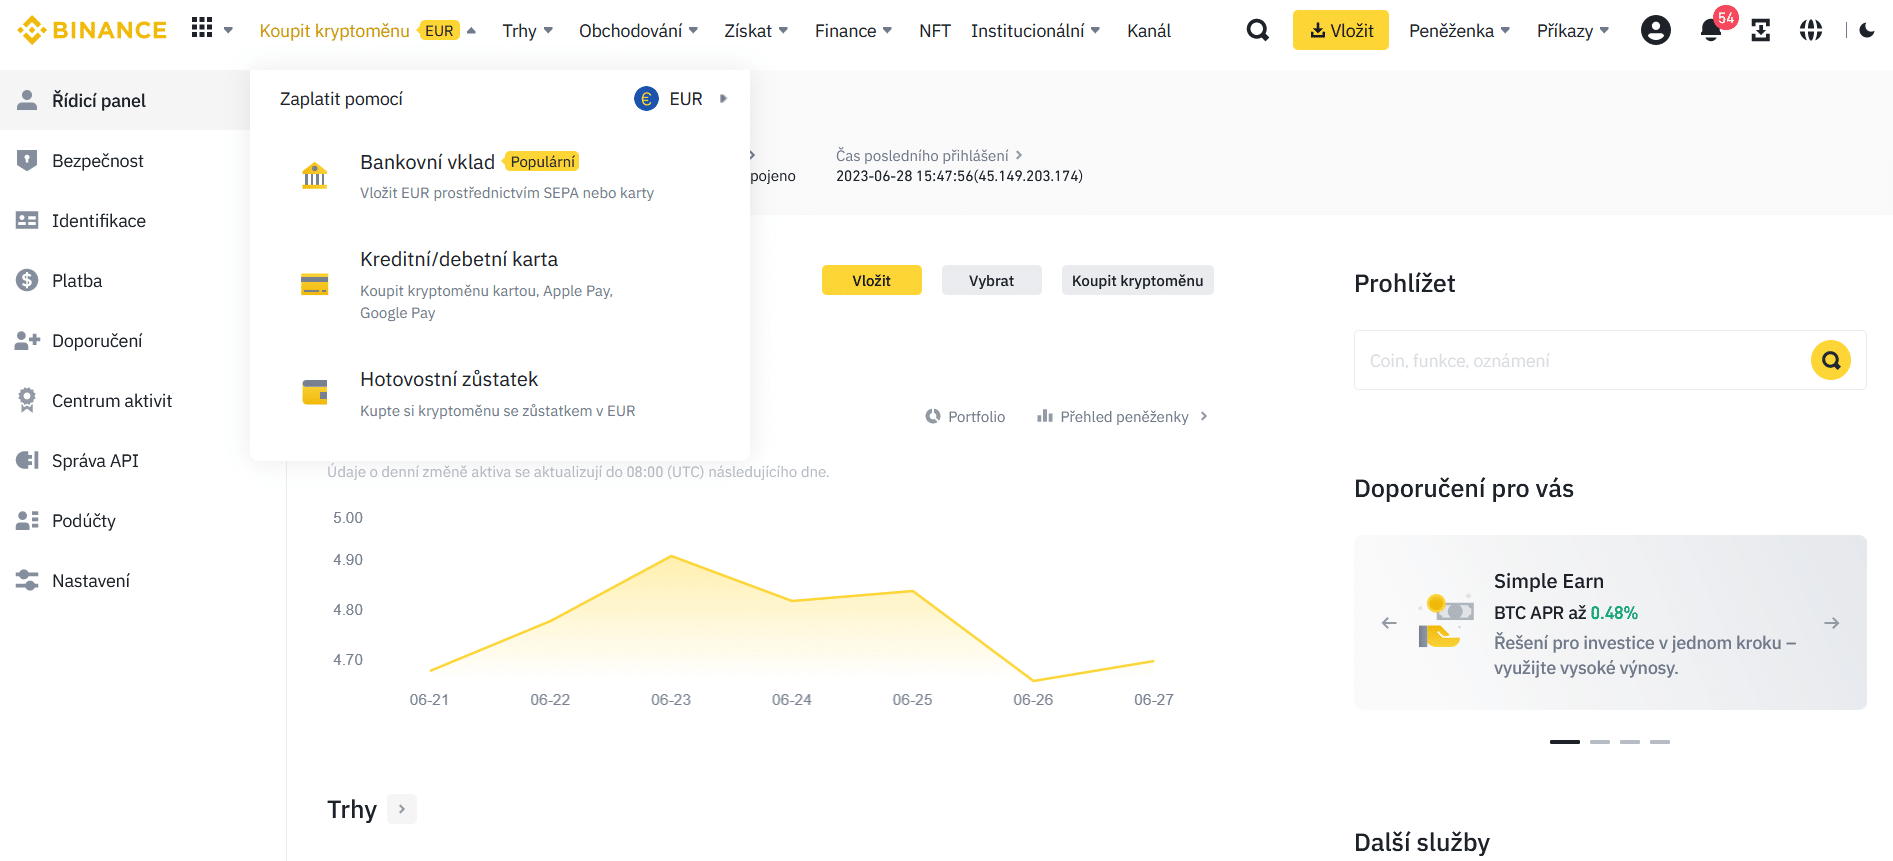Click the app download icon
Viewport: 1893px width, 861px height.
[1761, 31]
